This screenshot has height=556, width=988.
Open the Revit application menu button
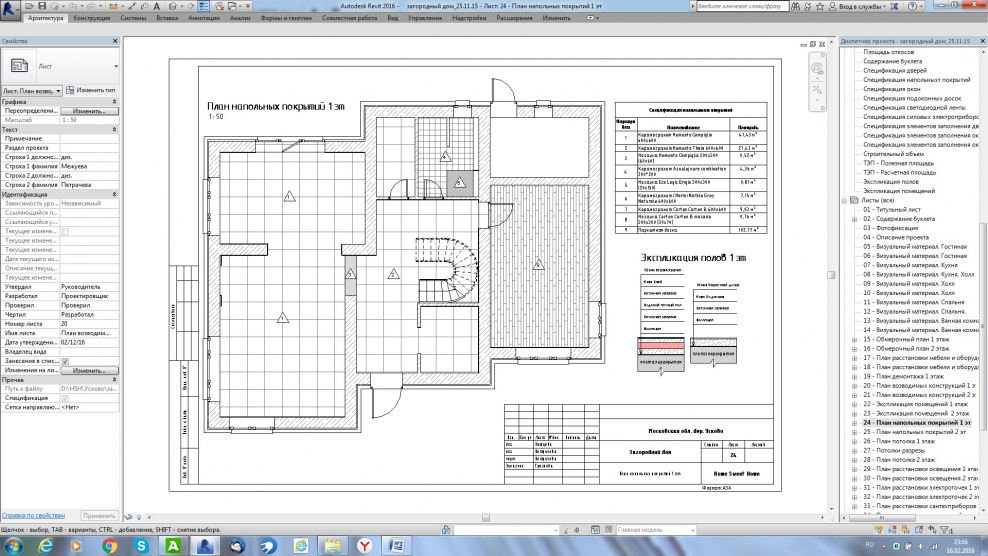click(x=12, y=10)
